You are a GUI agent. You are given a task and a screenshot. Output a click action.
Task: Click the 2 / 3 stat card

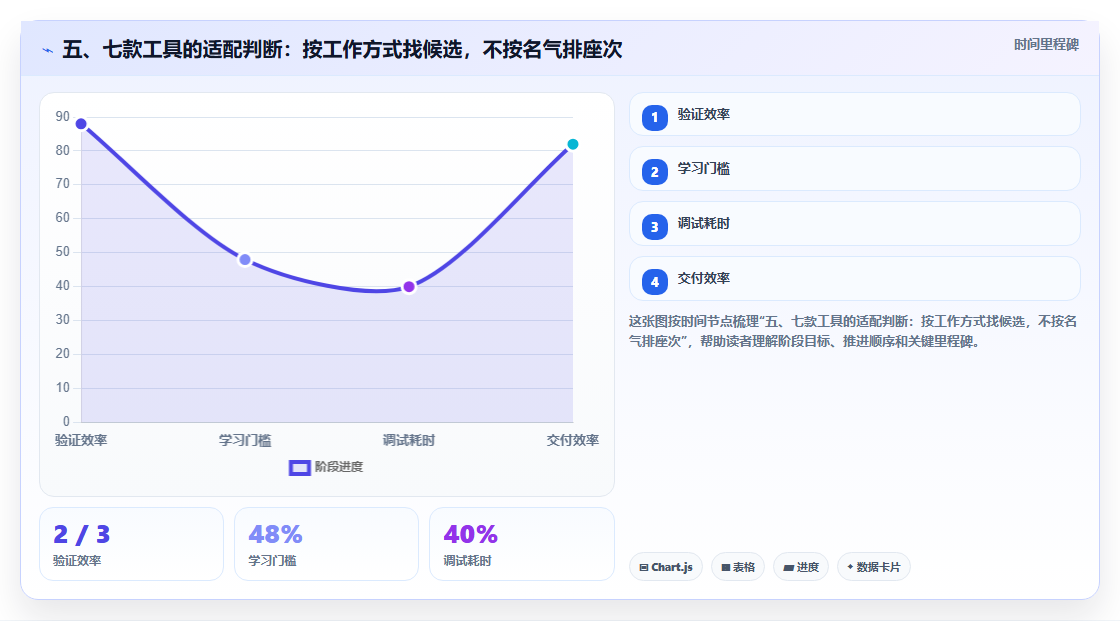[x=131, y=544]
